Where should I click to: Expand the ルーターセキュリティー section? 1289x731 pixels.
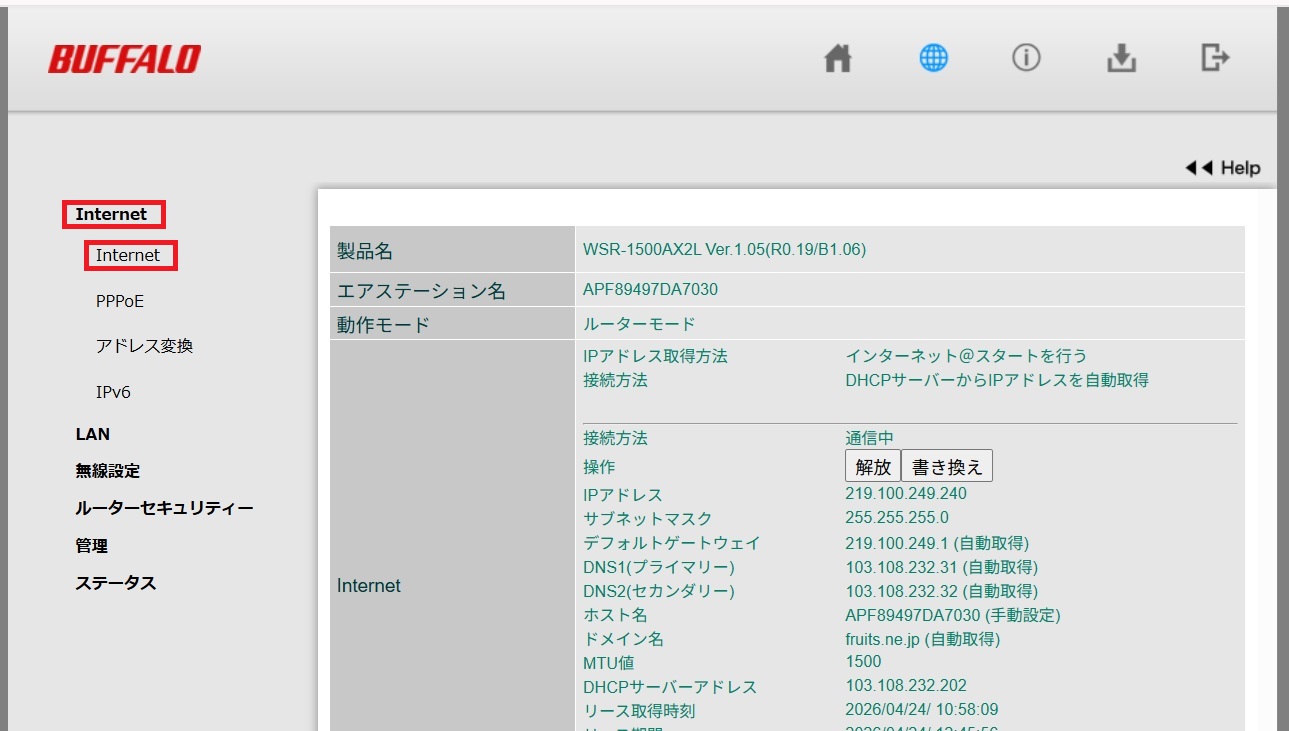pos(164,508)
